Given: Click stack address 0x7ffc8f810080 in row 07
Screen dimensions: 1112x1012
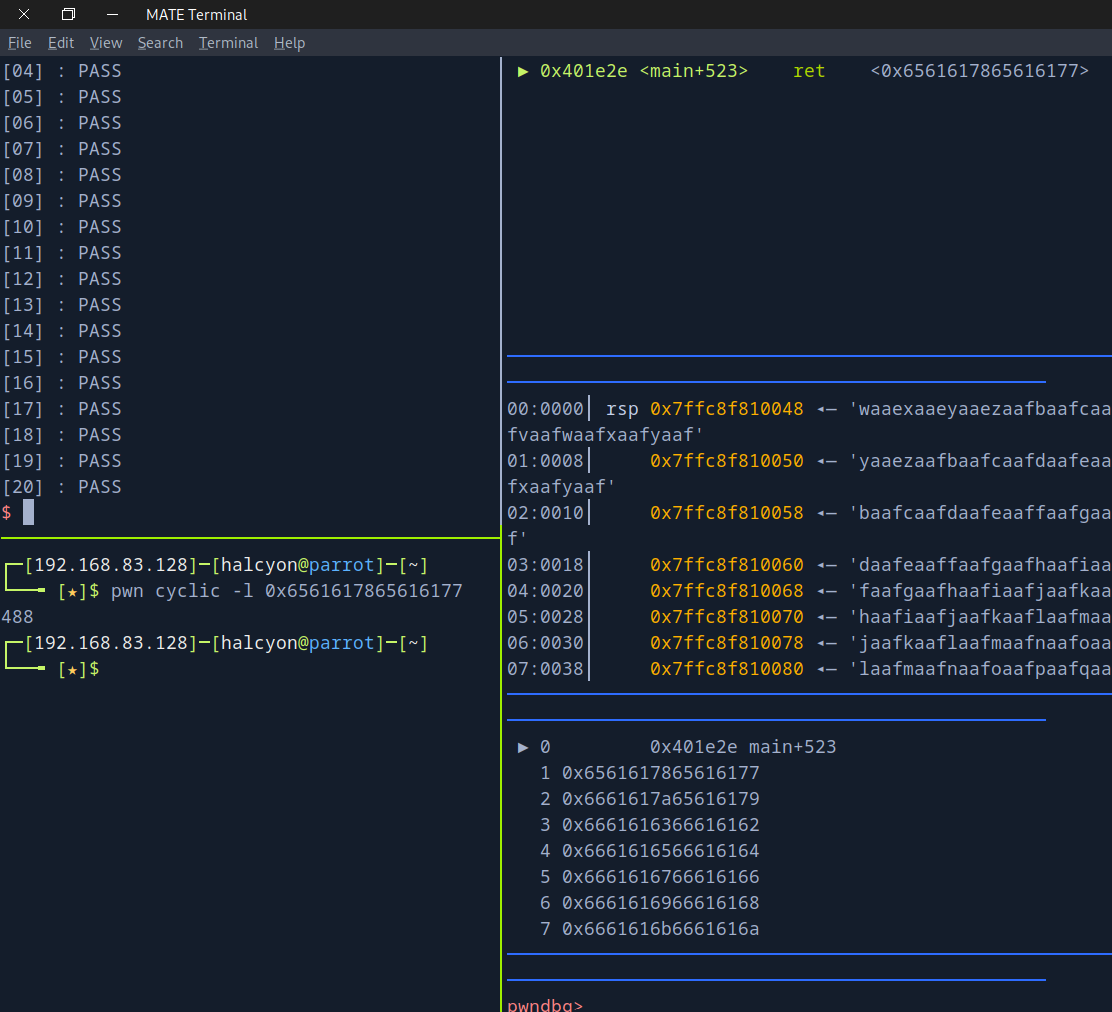Looking at the screenshot, I should tap(726, 669).
